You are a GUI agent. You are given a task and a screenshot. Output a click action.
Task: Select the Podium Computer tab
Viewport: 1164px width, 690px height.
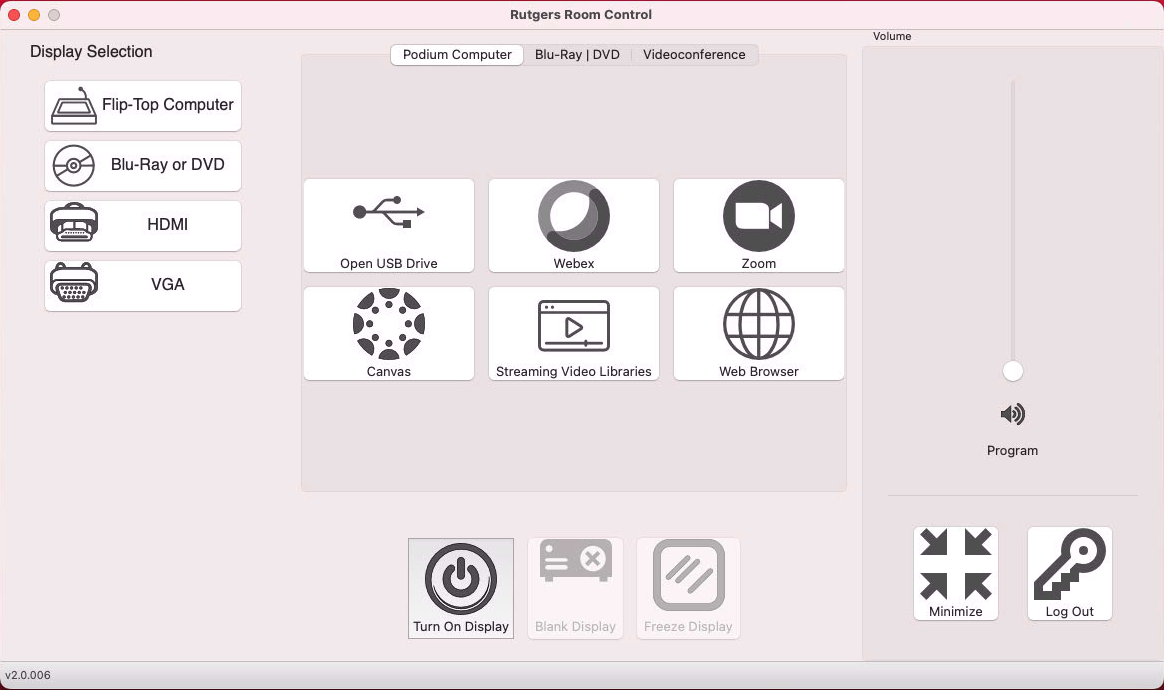[x=457, y=55]
